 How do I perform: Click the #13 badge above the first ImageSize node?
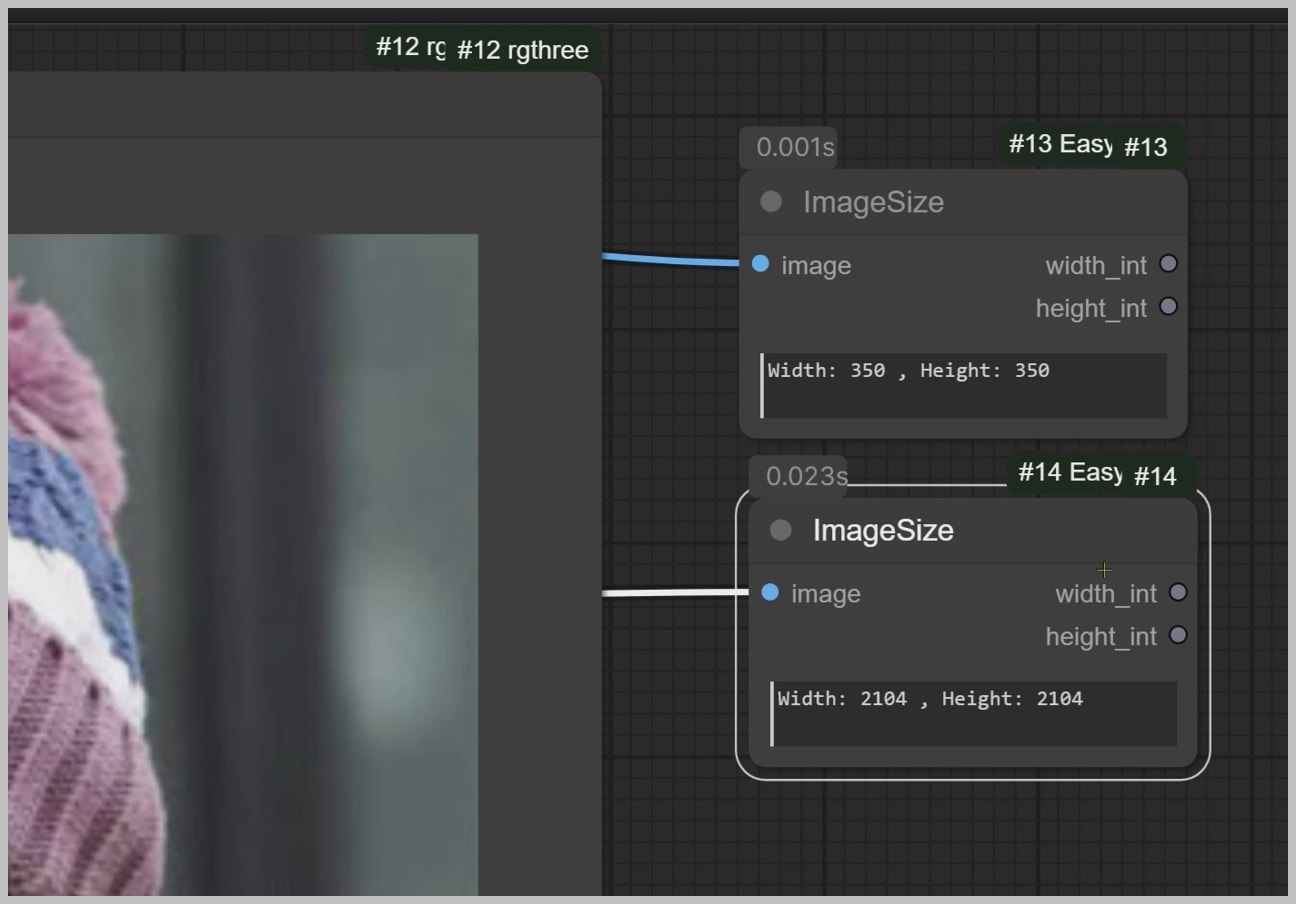(1147, 147)
